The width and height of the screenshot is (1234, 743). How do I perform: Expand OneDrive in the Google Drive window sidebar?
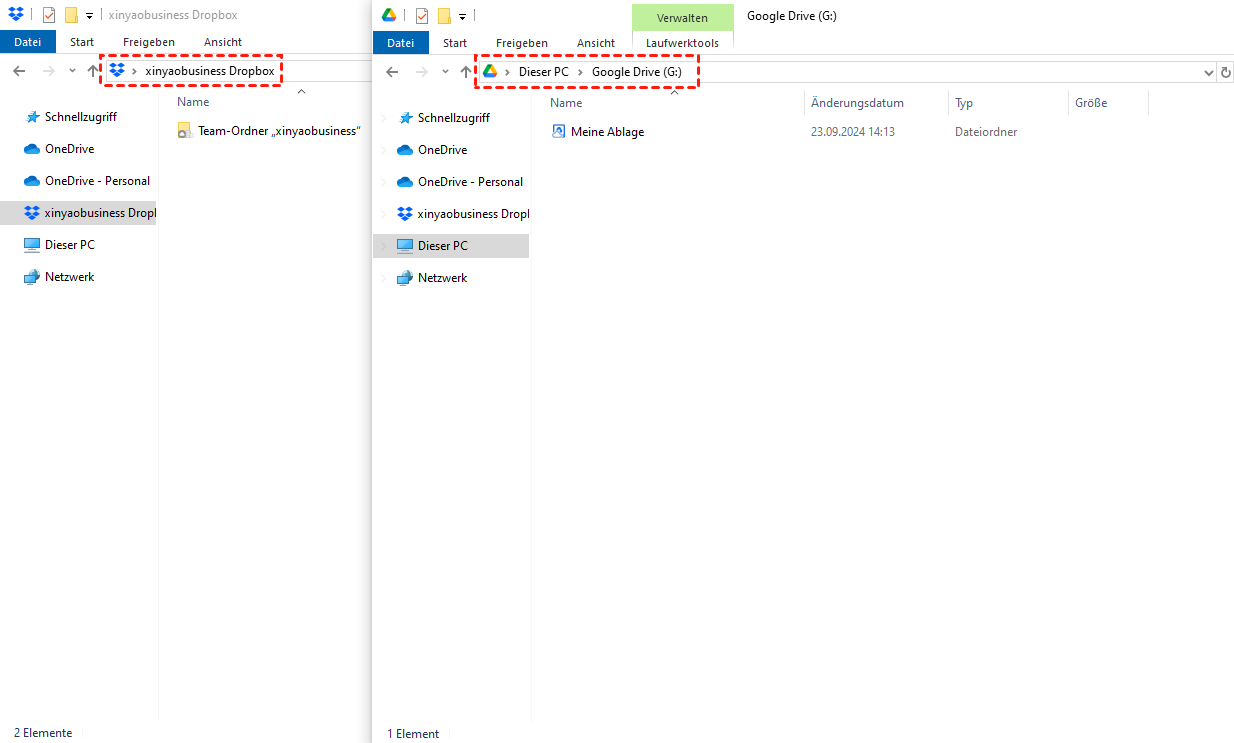click(x=384, y=150)
